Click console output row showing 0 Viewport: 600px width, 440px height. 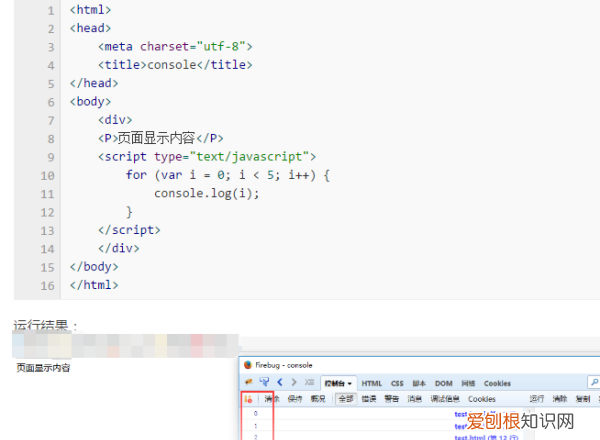tap(383, 414)
